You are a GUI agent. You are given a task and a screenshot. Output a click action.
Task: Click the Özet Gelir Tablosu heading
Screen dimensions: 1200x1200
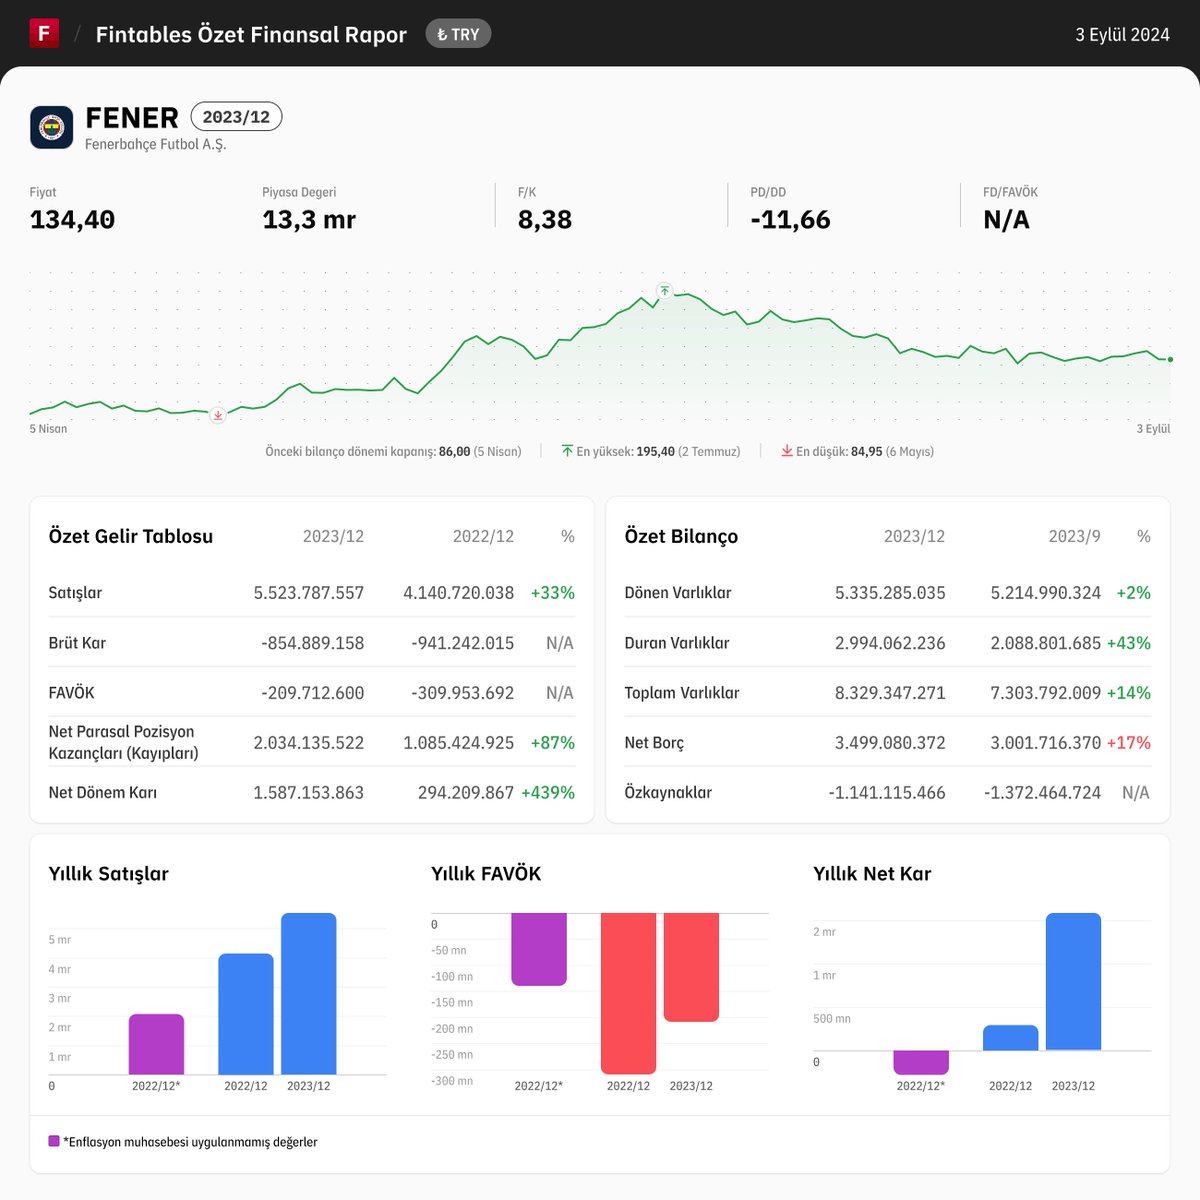coord(131,536)
